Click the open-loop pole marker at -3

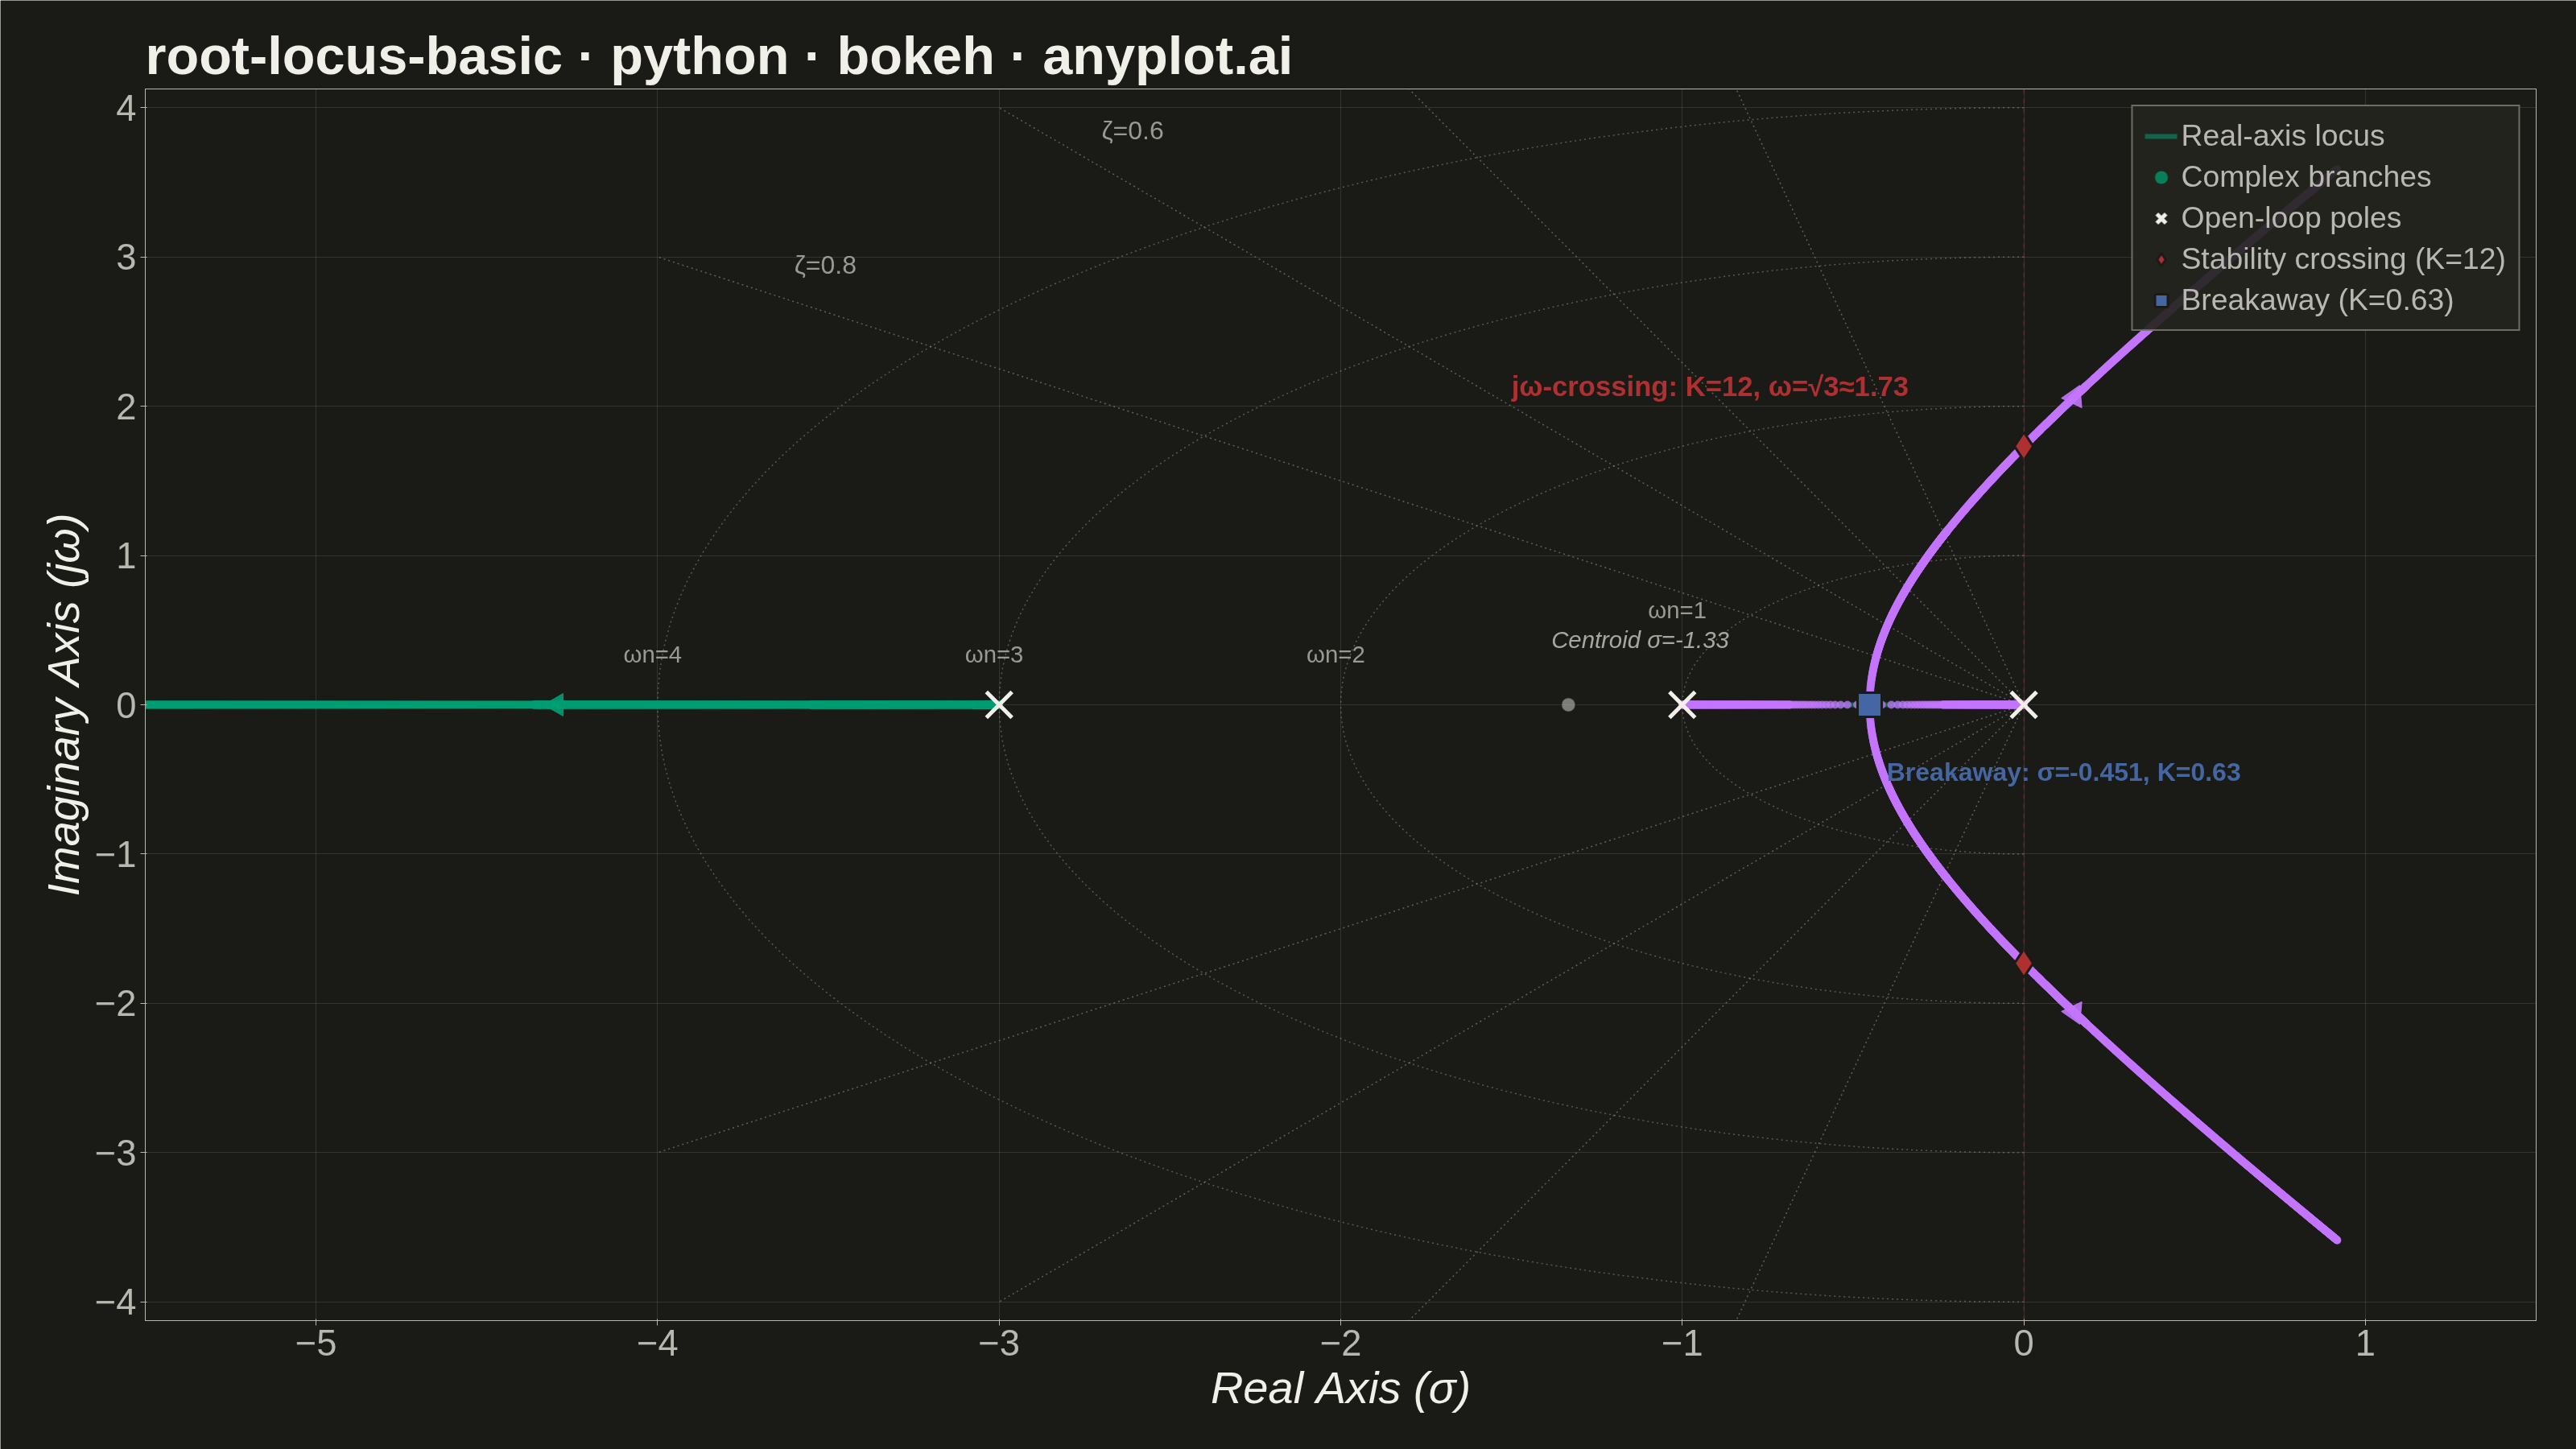[x=998, y=705]
